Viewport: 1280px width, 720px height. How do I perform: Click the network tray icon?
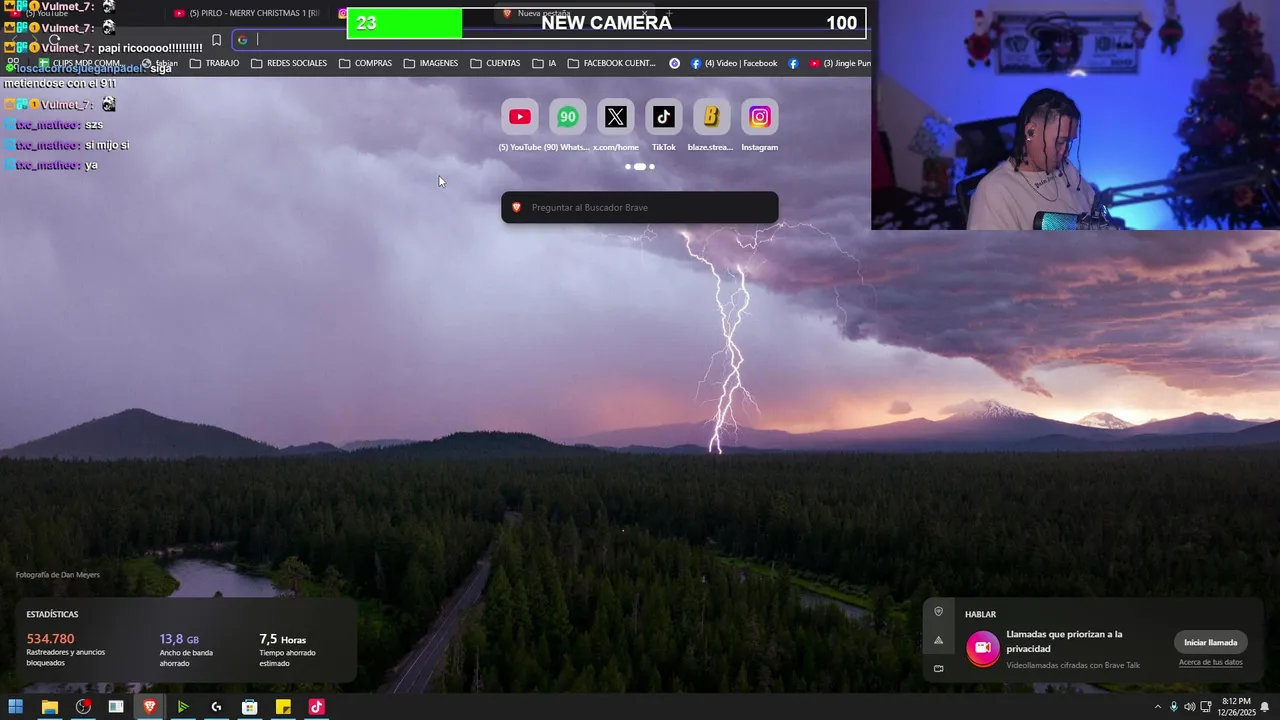[x=1205, y=707]
